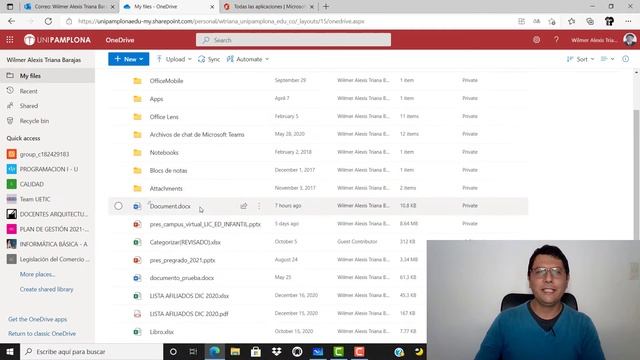The image size is (640, 360).
Task: Open File Explorer from taskbar
Action: tap(235, 351)
